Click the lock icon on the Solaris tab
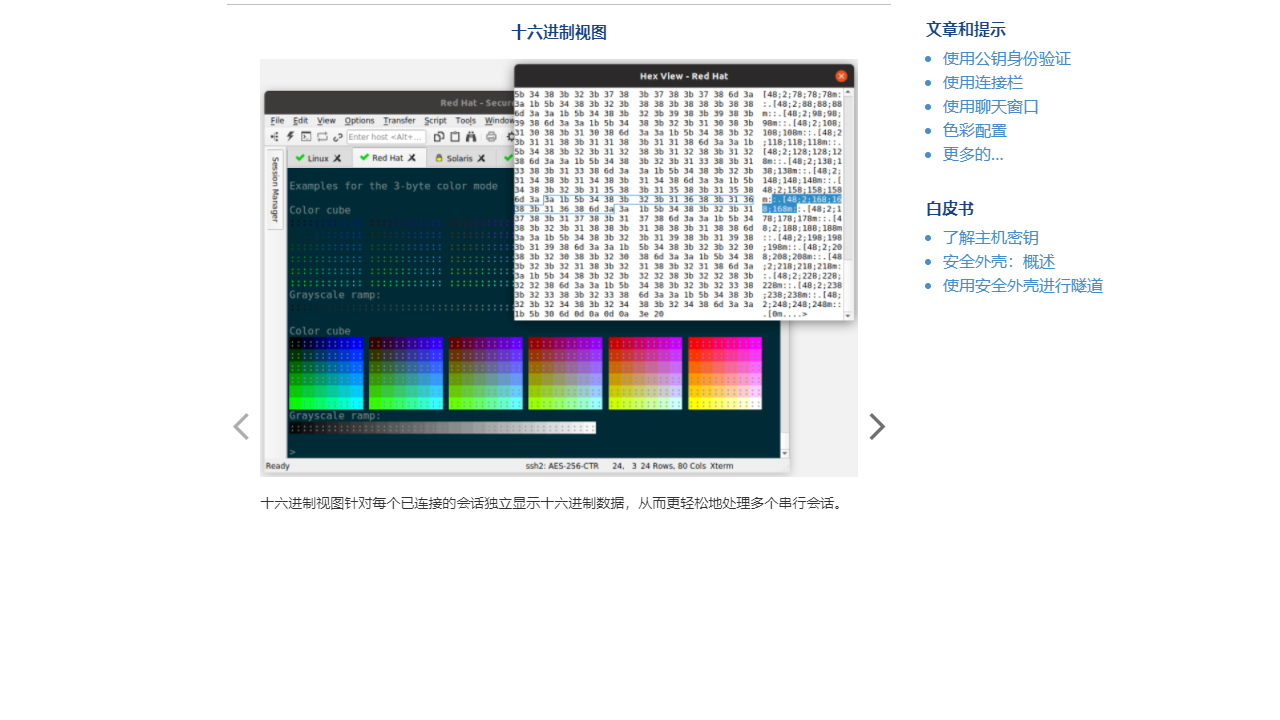This screenshot has height=720, width=1280. (x=439, y=158)
